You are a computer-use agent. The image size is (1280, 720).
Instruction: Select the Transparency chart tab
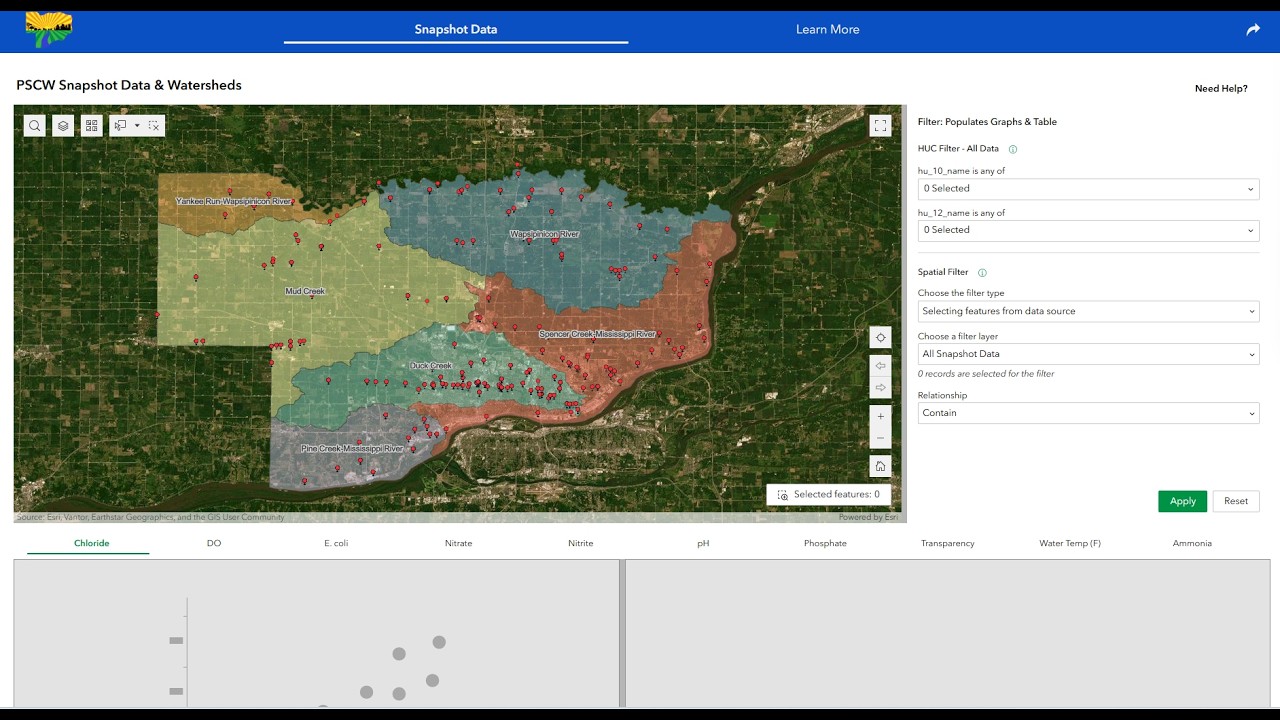[948, 543]
